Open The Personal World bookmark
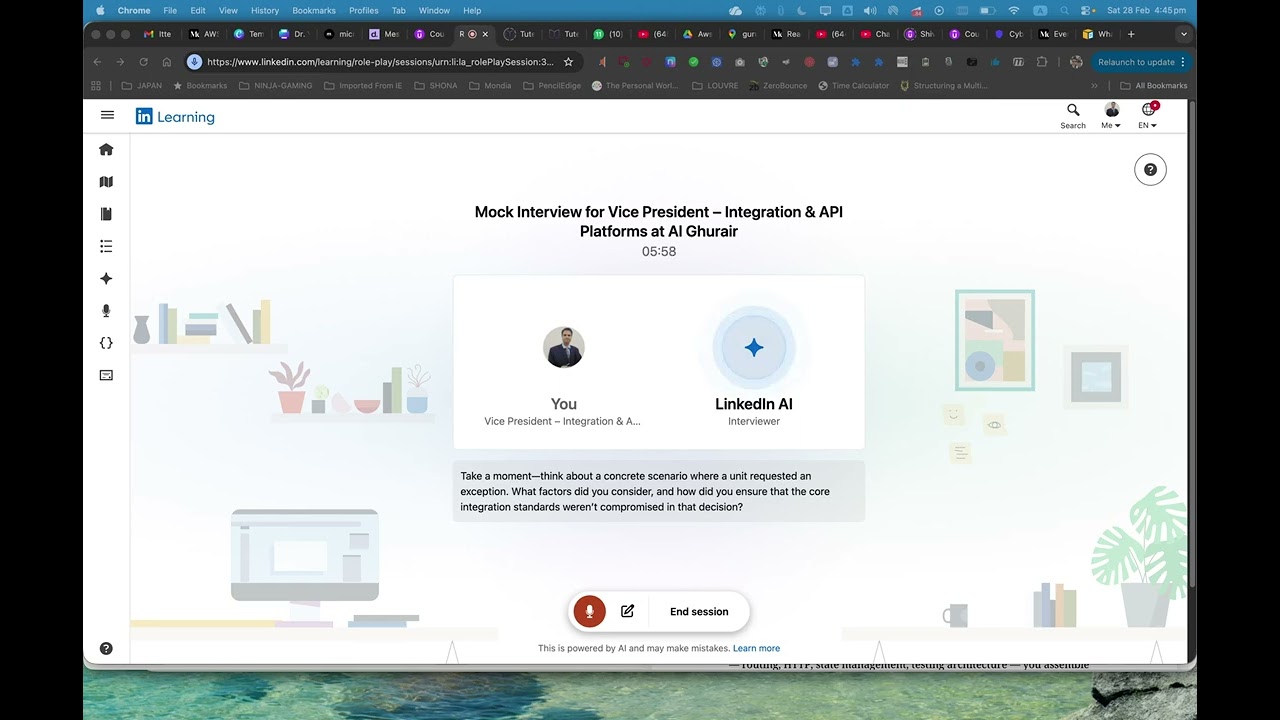The width and height of the screenshot is (1280, 720). tap(635, 86)
